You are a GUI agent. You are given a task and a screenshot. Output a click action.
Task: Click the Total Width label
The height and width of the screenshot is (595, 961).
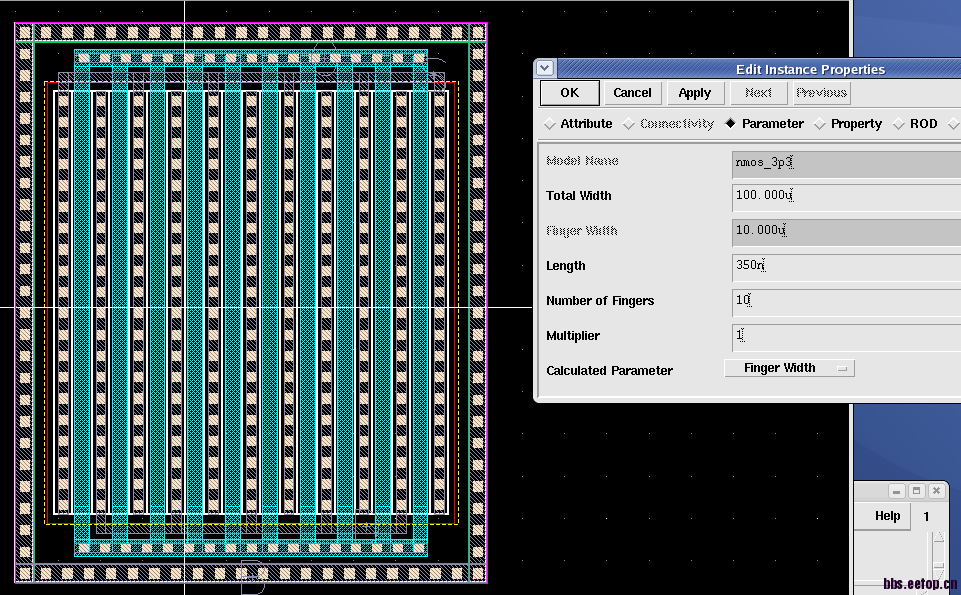(x=579, y=195)
